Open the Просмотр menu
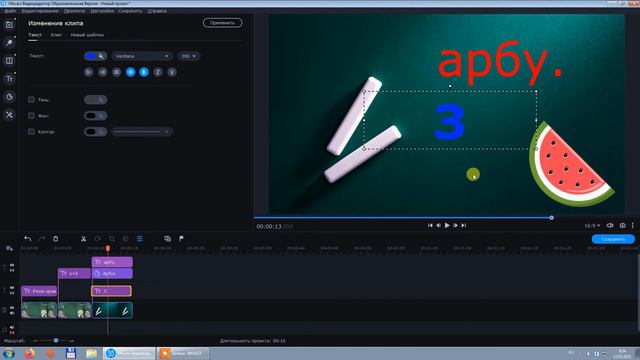 pos(75,11)
